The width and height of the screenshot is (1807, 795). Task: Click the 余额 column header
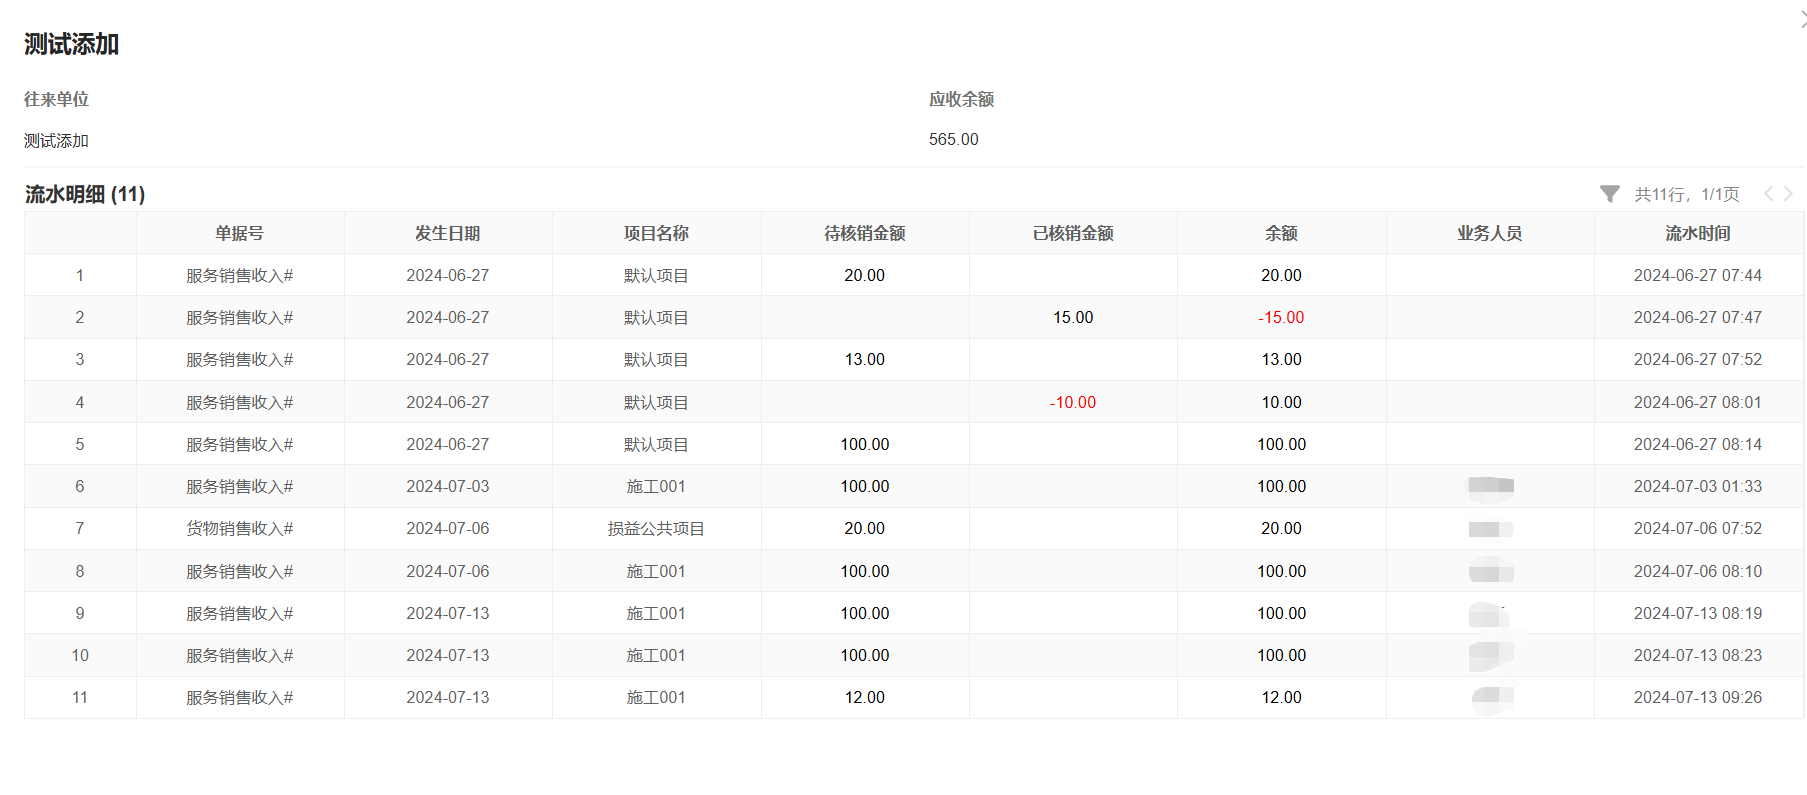click(1281, 233)
